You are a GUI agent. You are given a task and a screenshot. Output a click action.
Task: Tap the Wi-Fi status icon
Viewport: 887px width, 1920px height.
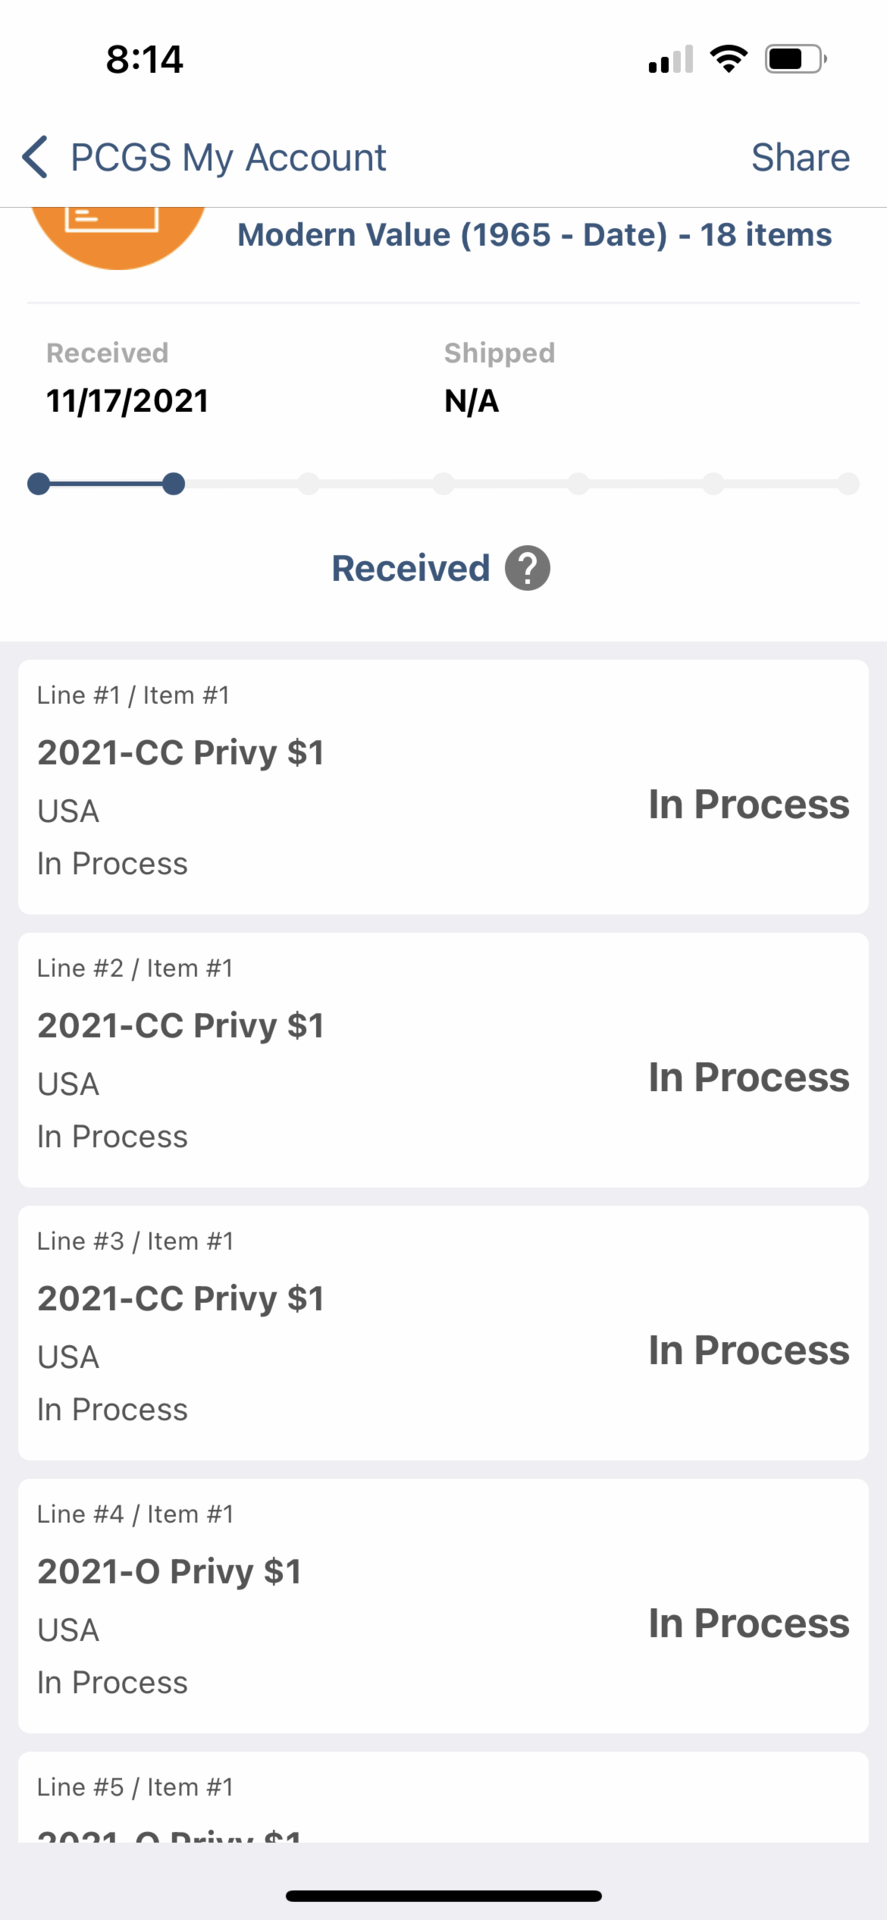[x=729, y=59]
